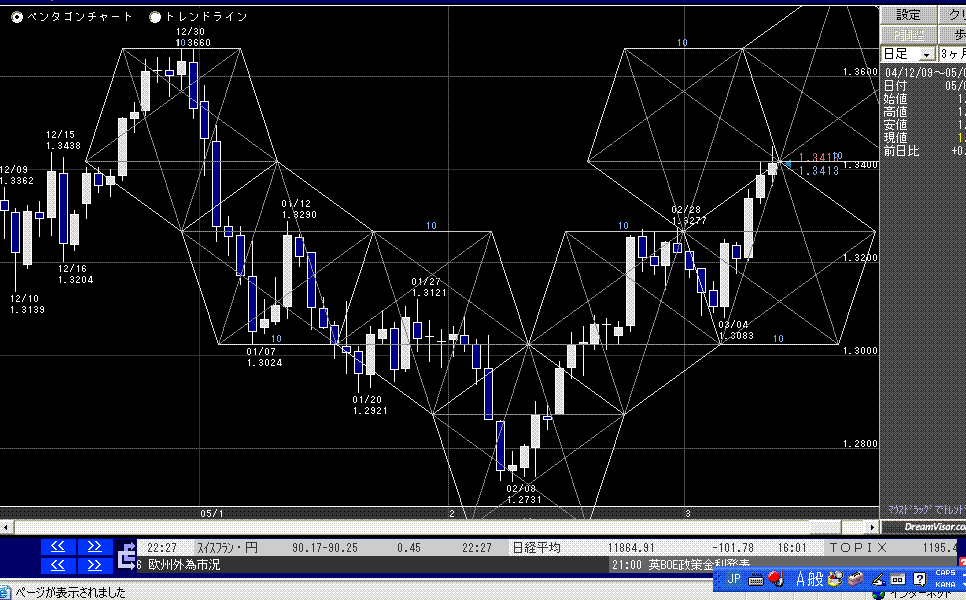Click the 01/27 1.3121 label
This screenshot has width=966, height=600.
[x=429, y=287]
